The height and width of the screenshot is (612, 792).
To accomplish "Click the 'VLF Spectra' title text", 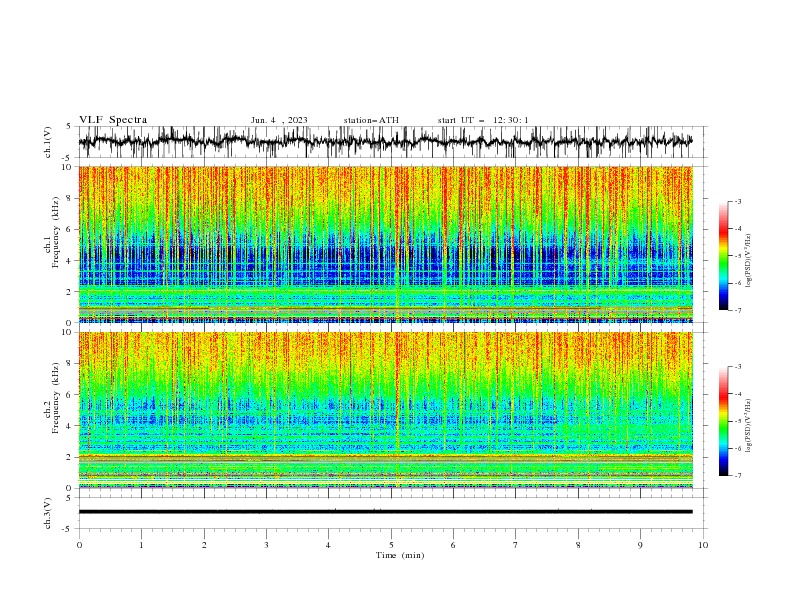I will 113,120.
